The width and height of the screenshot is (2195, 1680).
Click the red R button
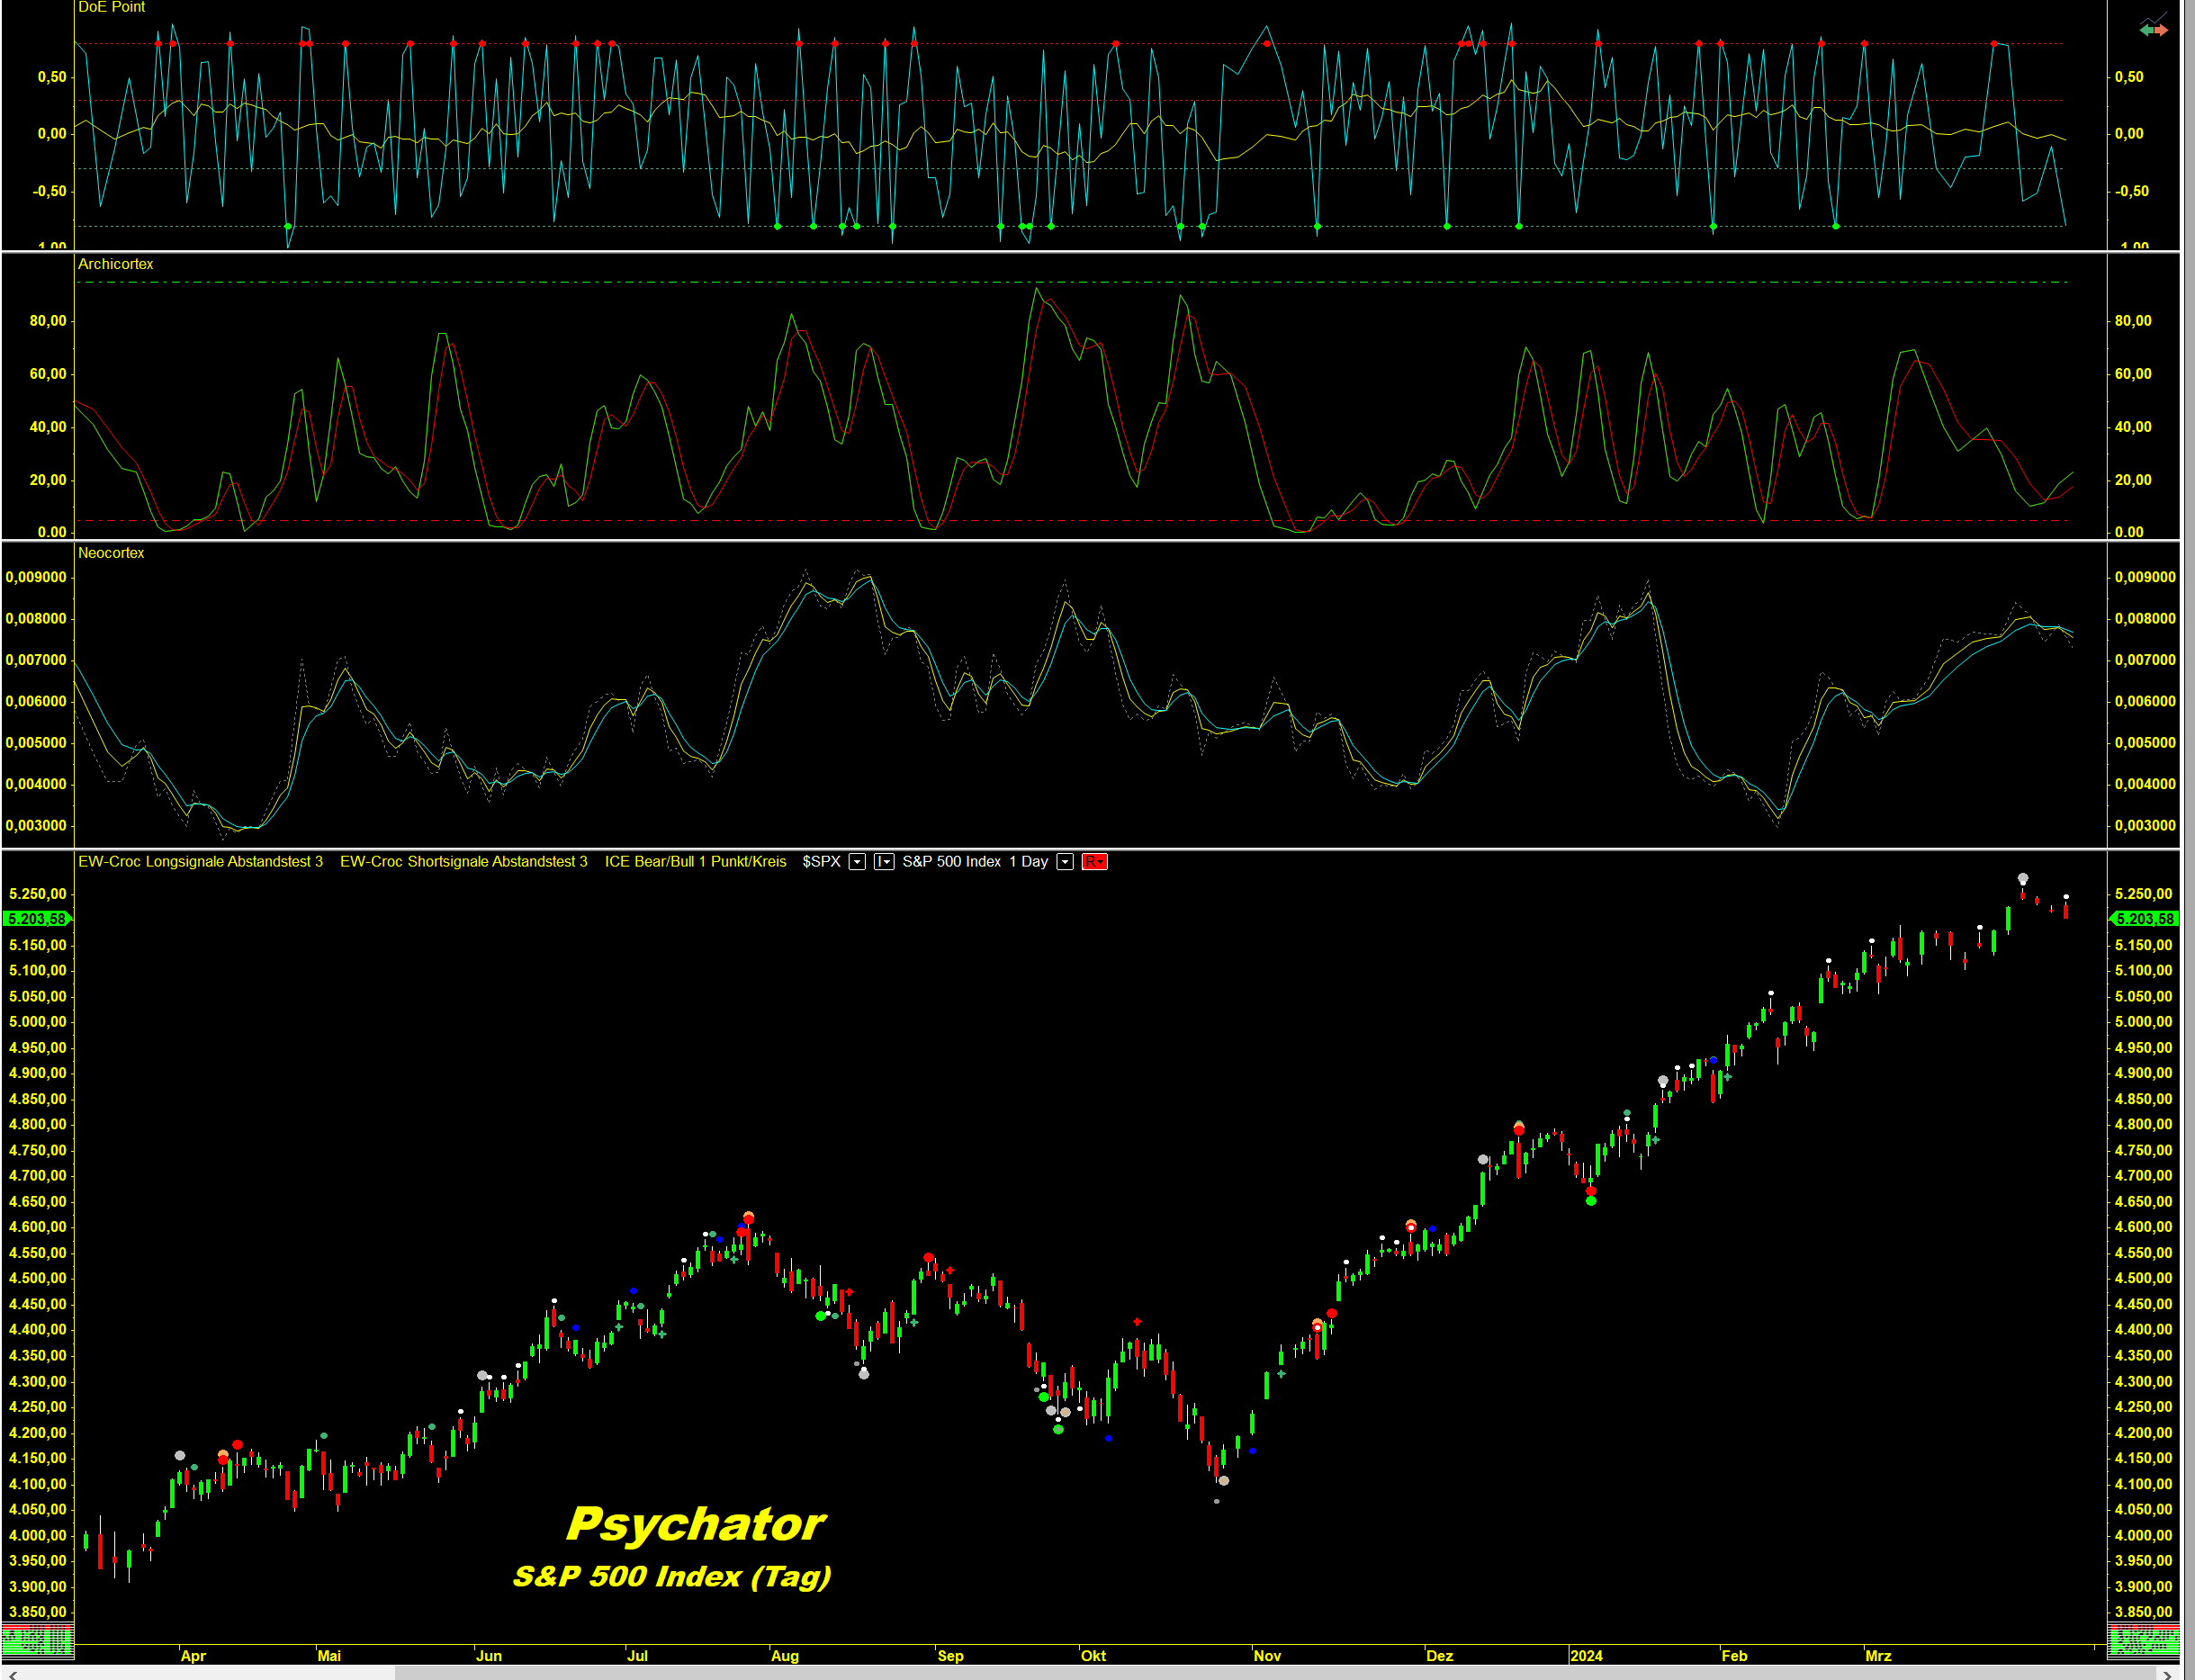click(x=1094, y=862)
